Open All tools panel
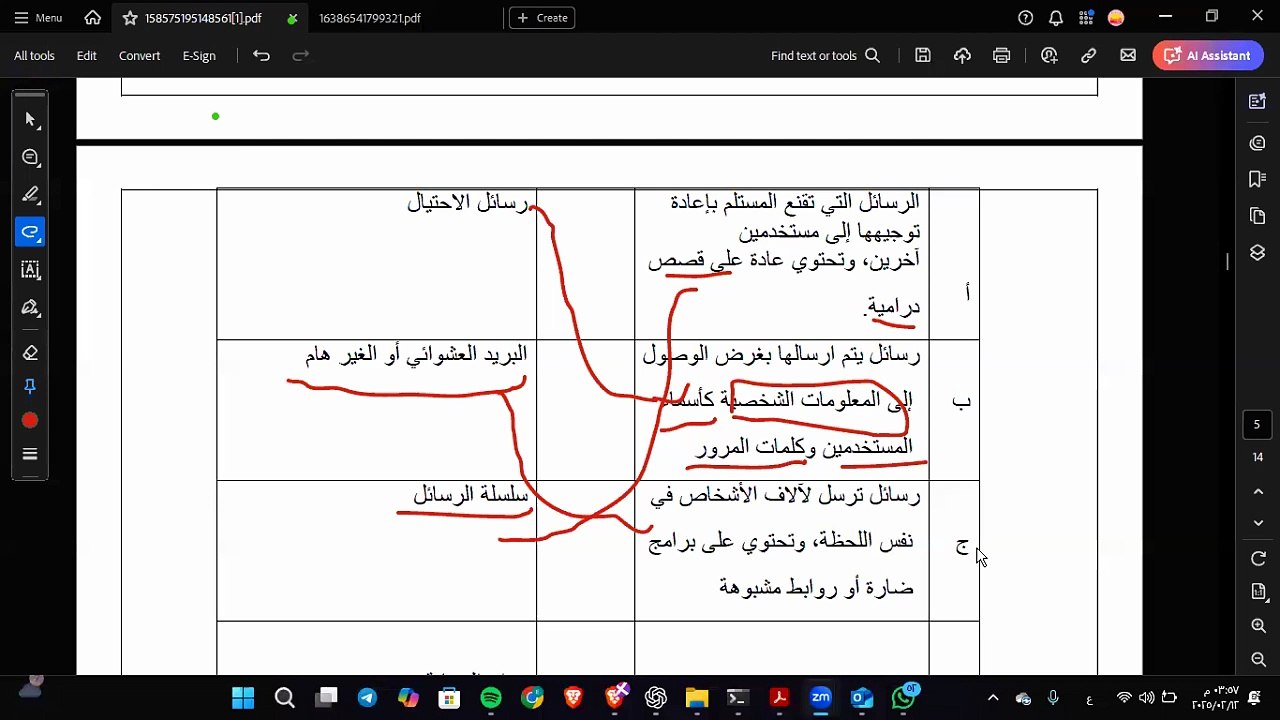Viewport: 1280px width, 720px height. 34,56
